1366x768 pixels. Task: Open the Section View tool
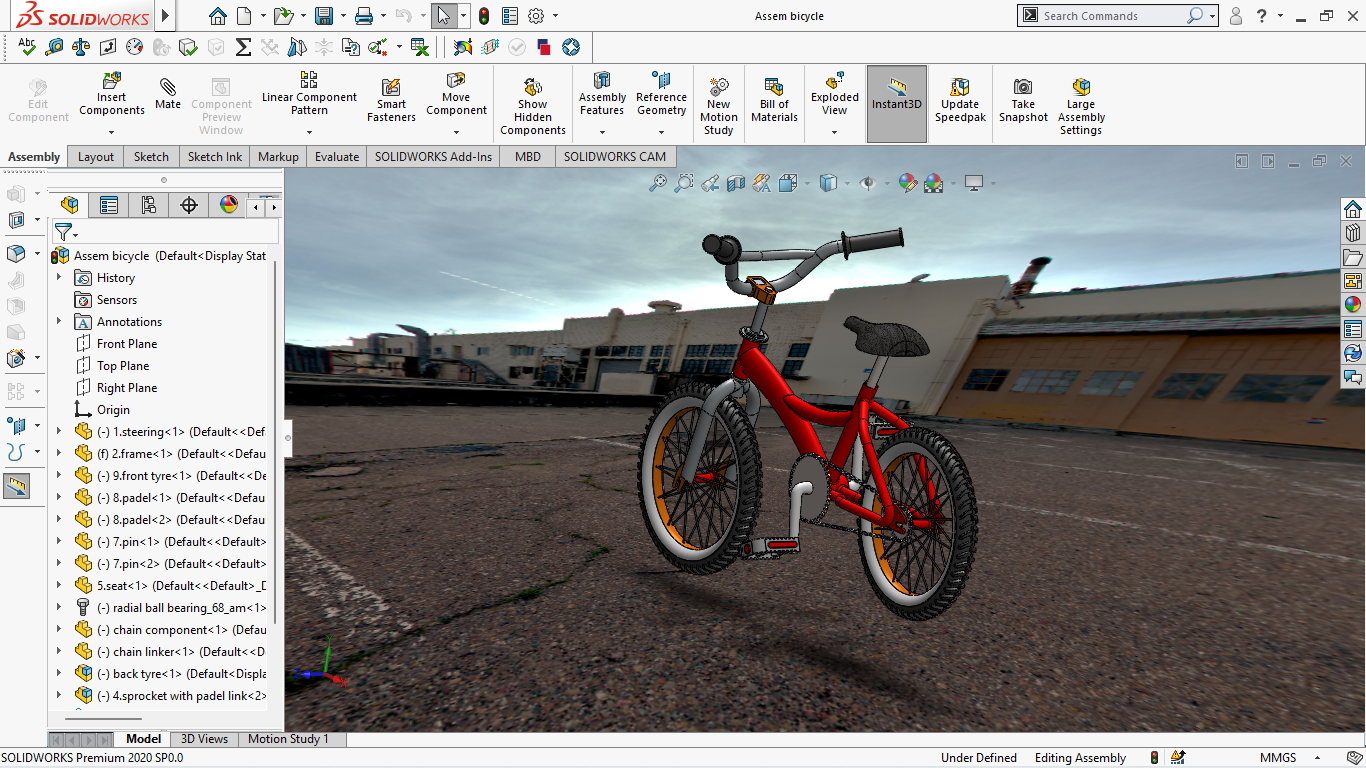736,183
